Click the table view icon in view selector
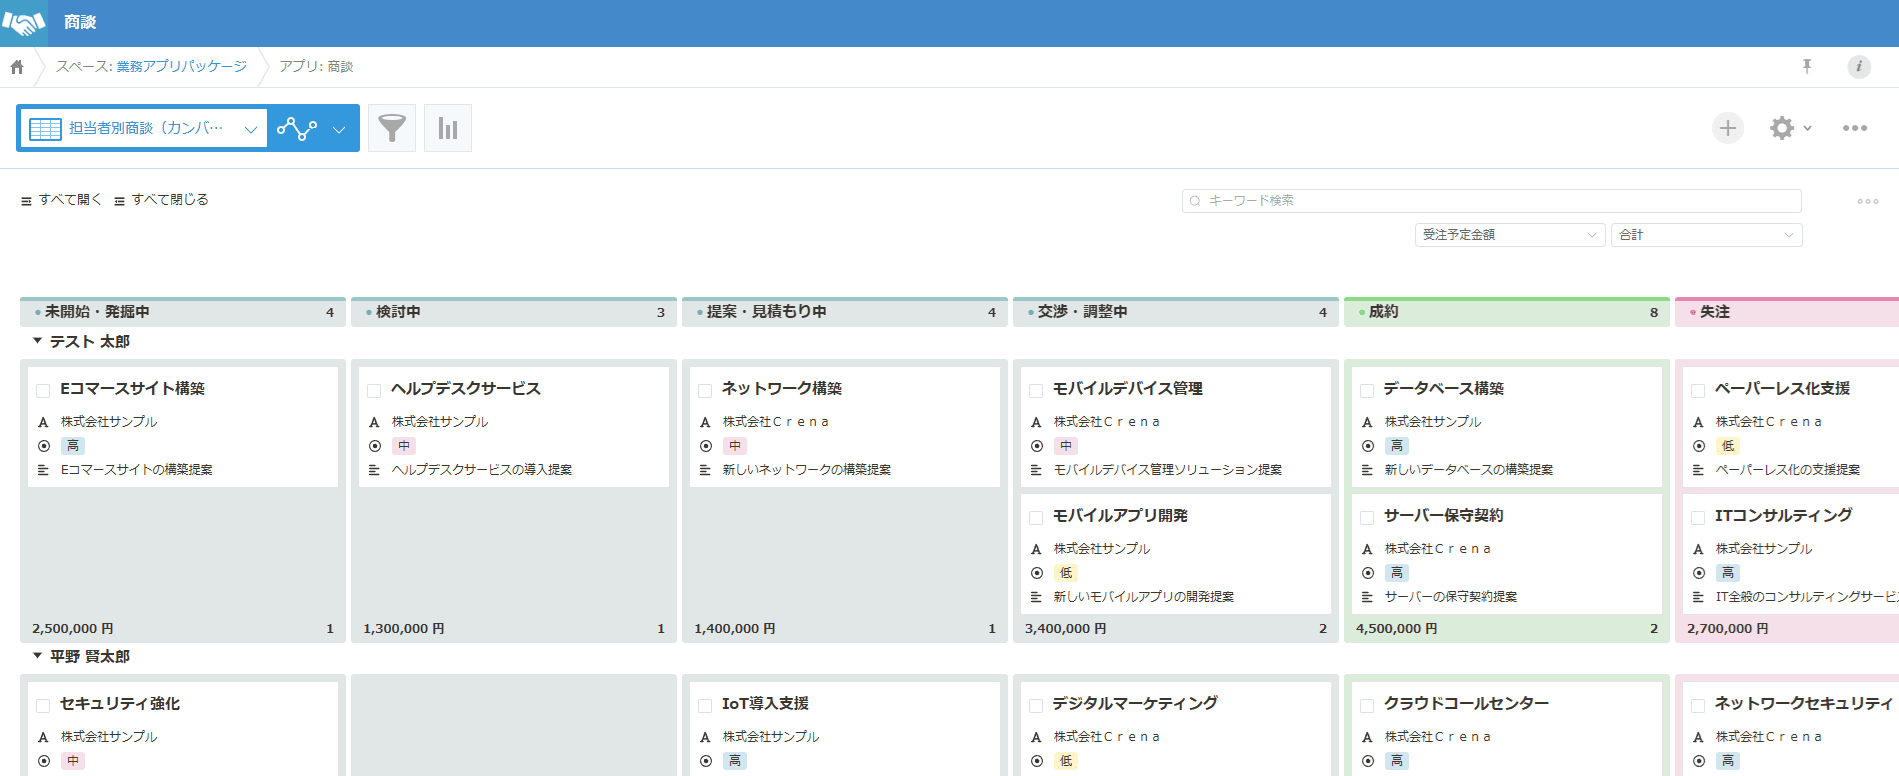 (x=46, y=129)
